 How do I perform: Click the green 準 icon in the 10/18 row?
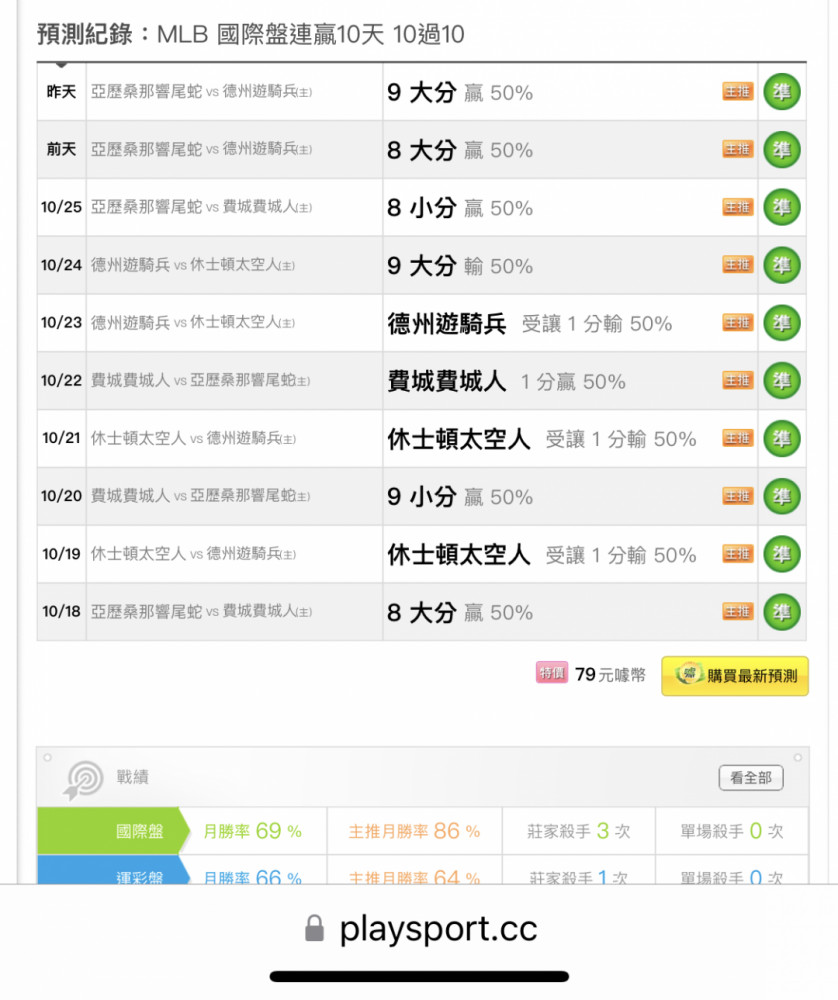pyautogui.click(x=782, y=612)
